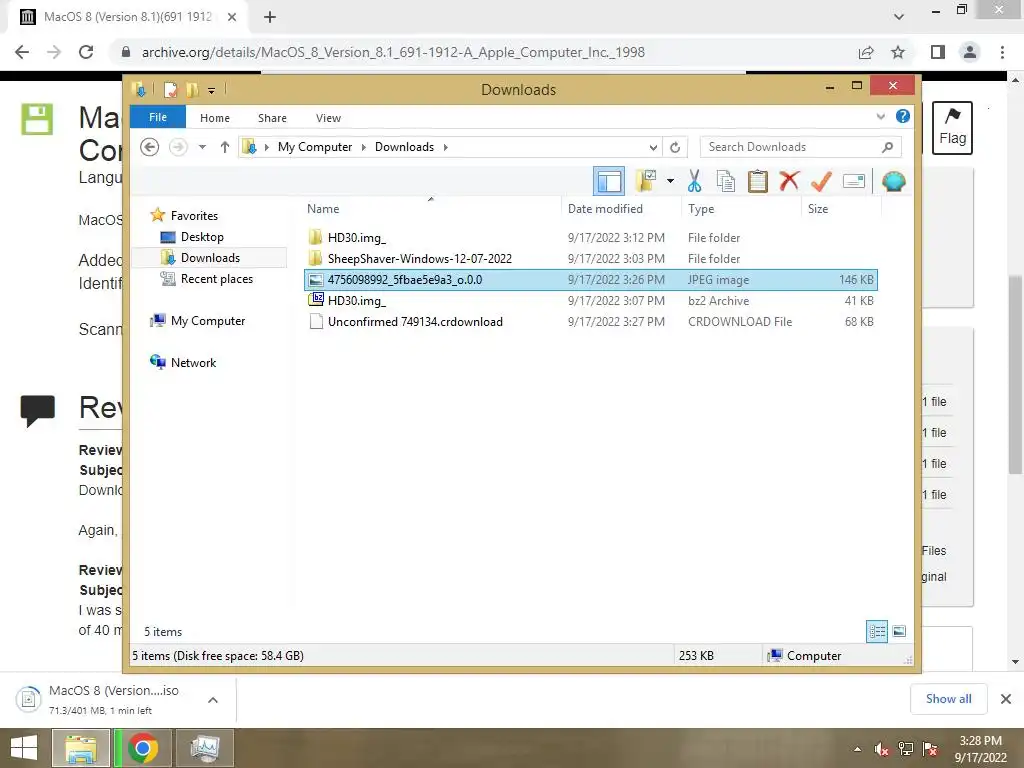Open Classic Shell settings via the shell icon
Screen dimensions: 1024x768
tap(893, 181)
